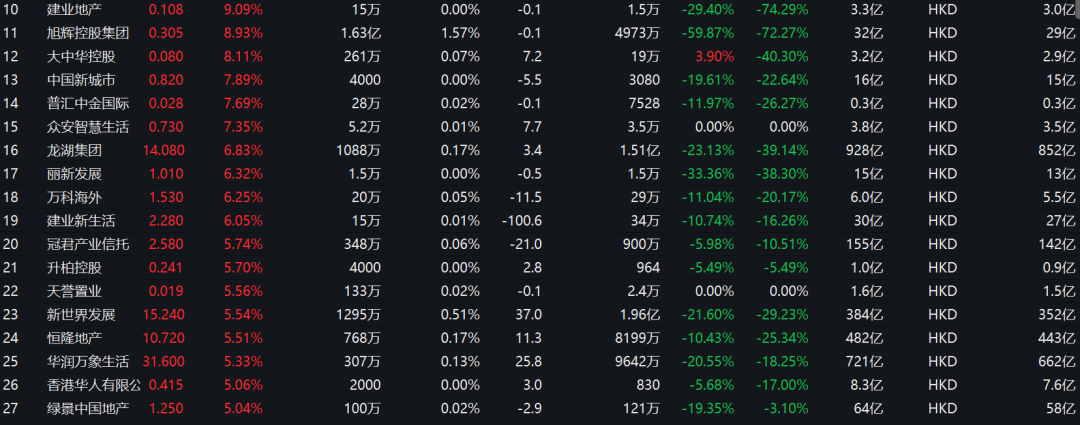Click market cap 384亿
The width and height of the screenshot is (1080, 425).
pos(866,314)
